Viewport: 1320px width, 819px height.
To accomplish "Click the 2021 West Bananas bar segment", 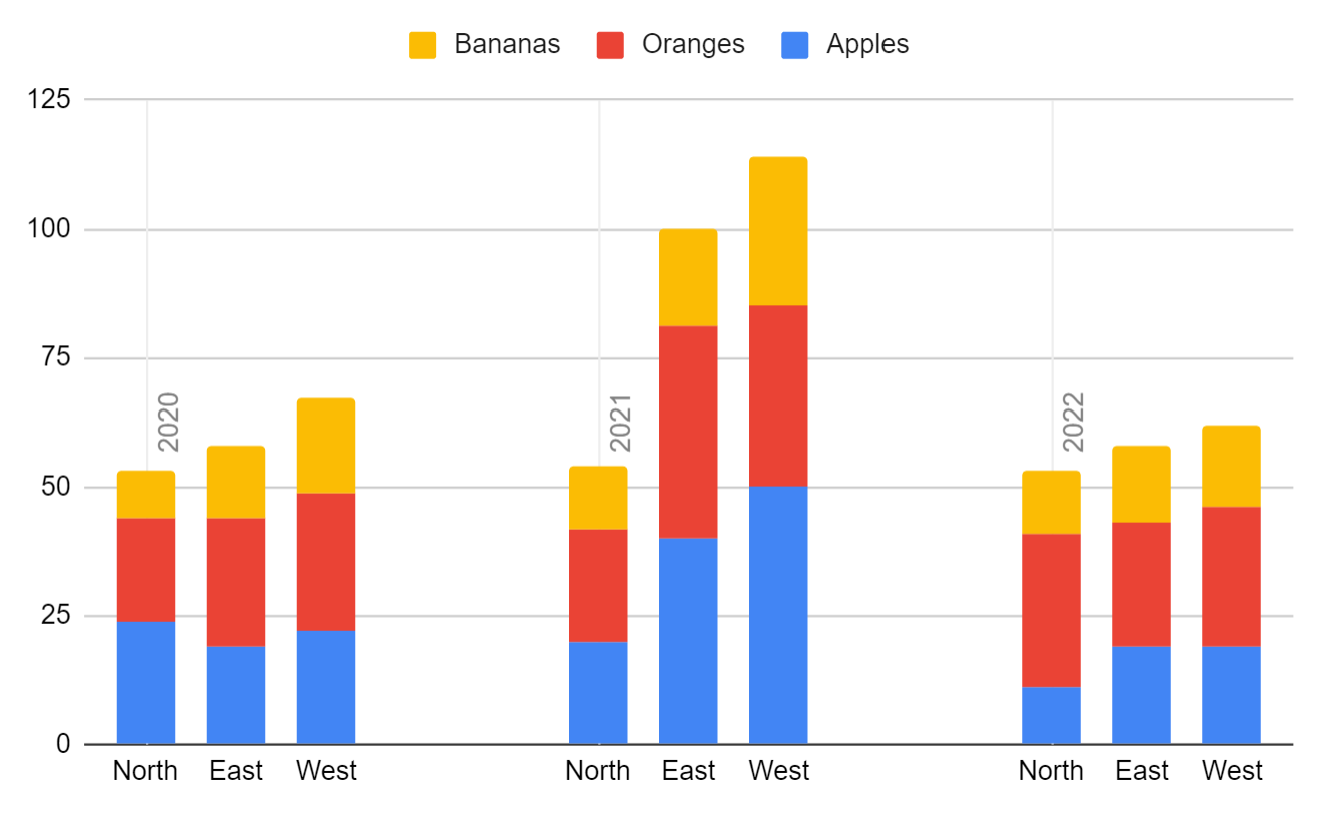I will coord(778,231).
